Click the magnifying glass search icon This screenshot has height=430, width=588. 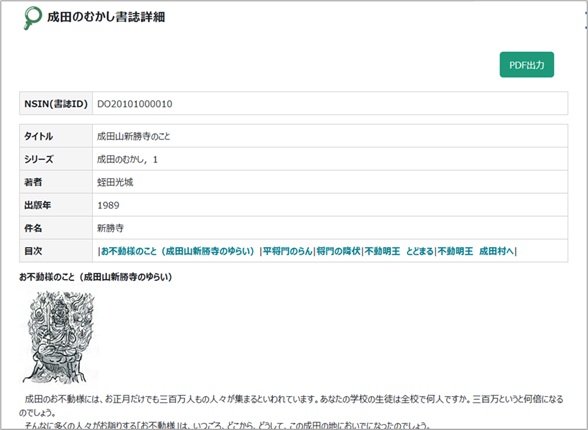[x=33, y=18]
